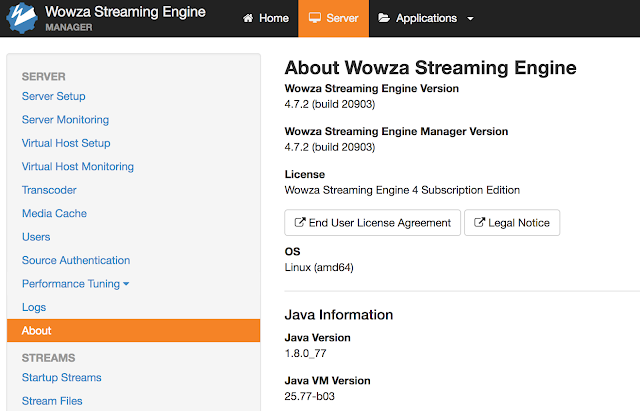Open Virtual Host Setup
Screen dimensions: 640x411
[66, 143]
